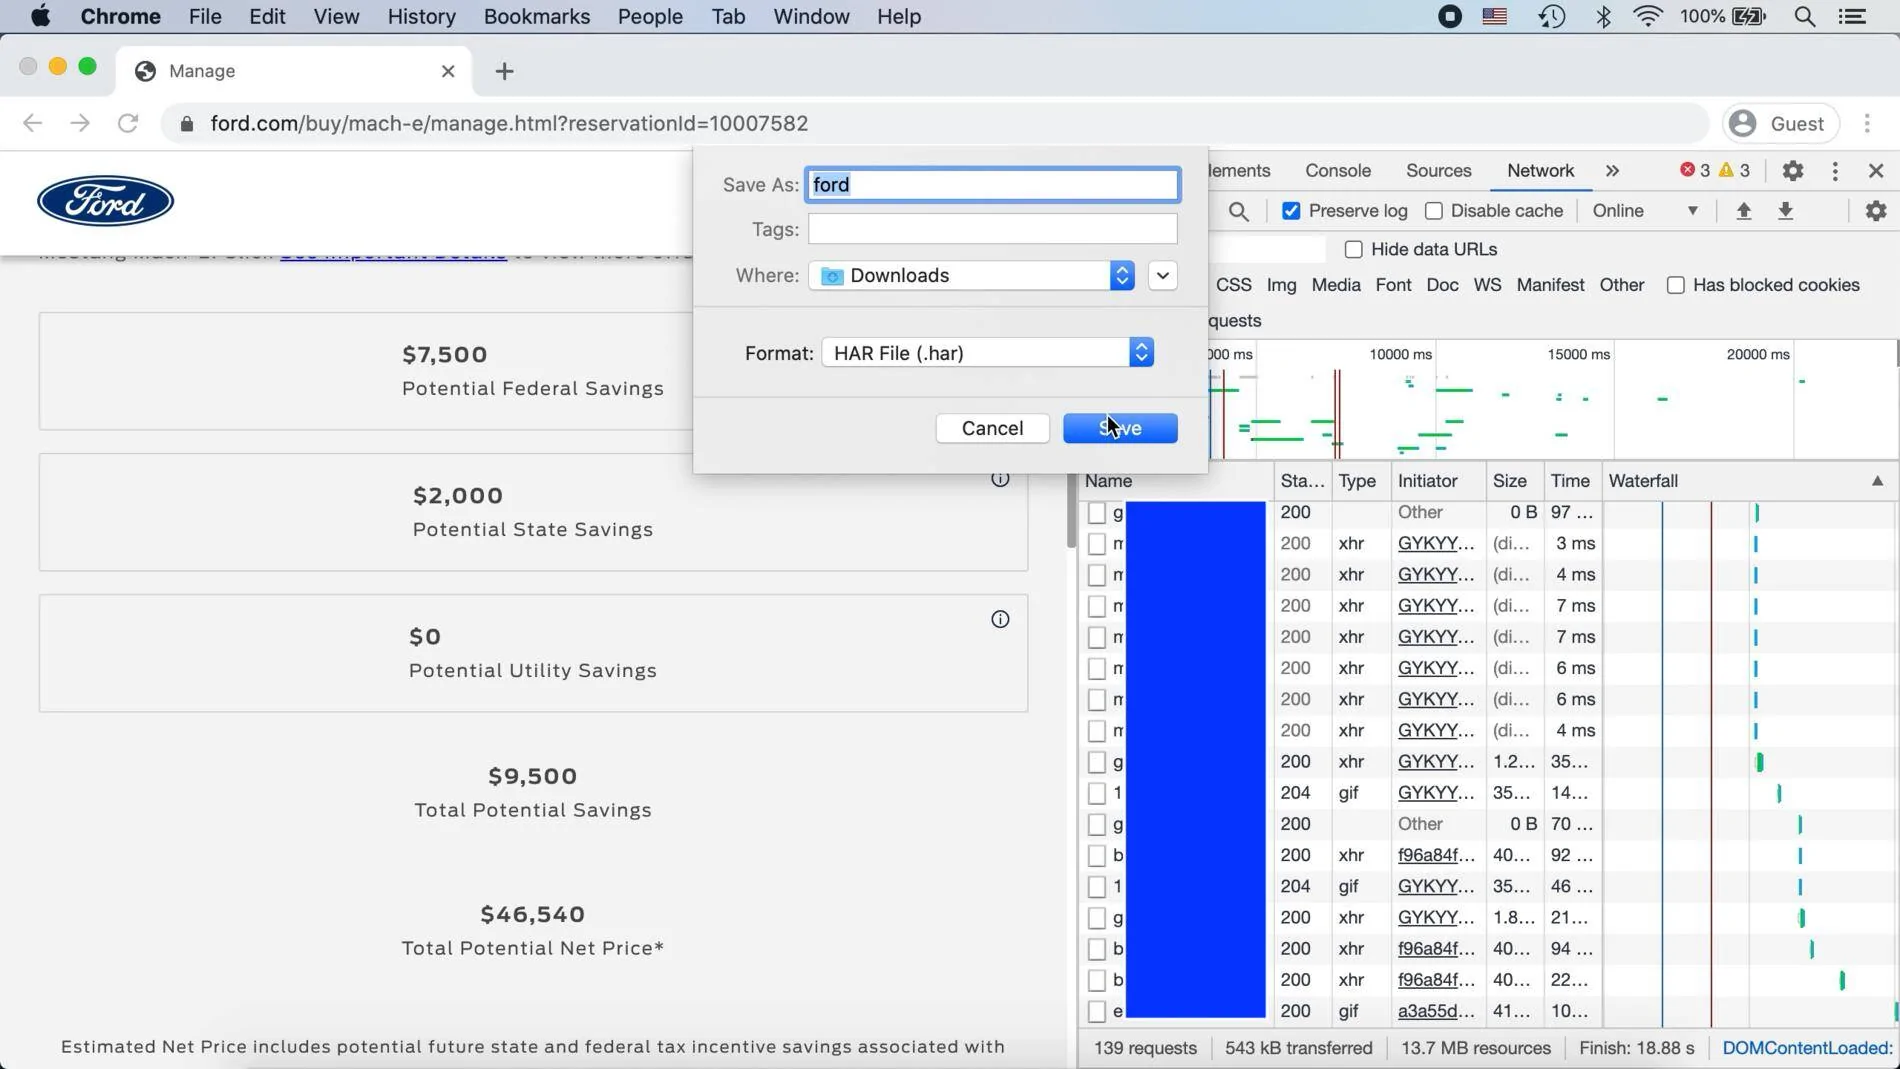Image resolution: width=1900 pixels, height=1069 pixels.
Task: Filter requests by Font
Action: [x=1393, y=285]
